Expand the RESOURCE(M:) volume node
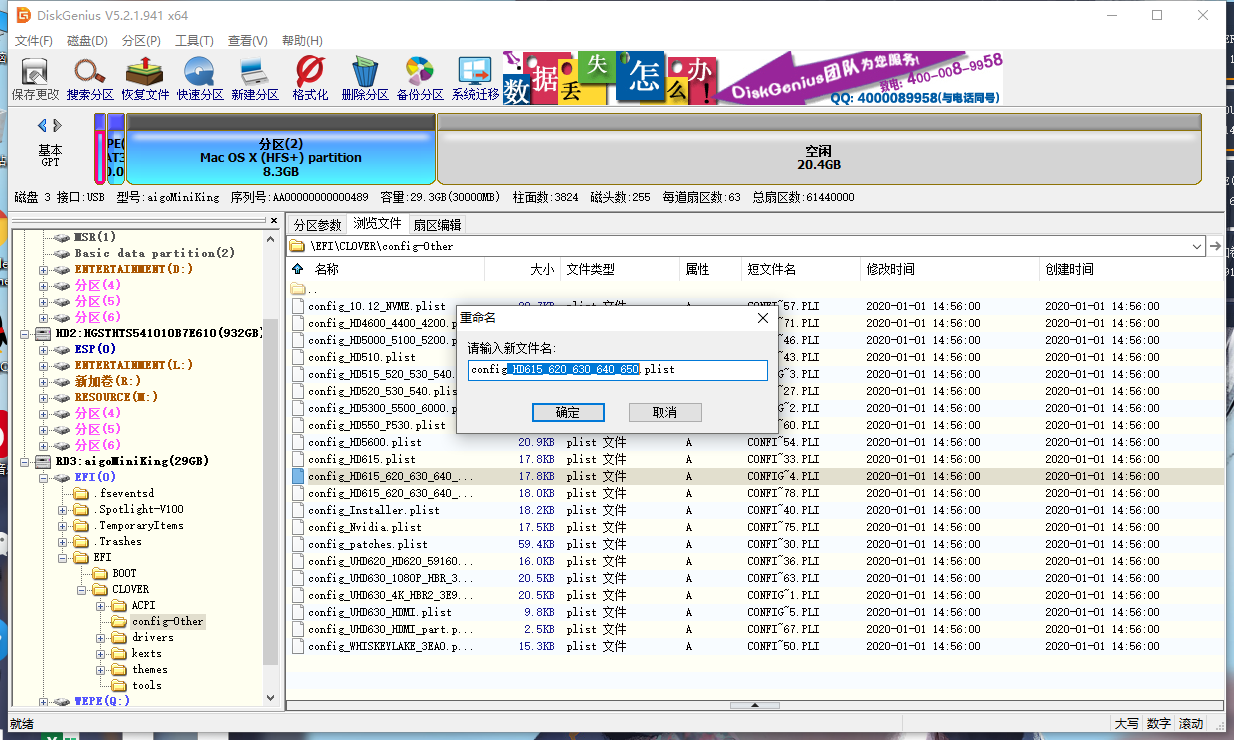The height and width of the screenshot is (740, 1234). coord(43,397)
